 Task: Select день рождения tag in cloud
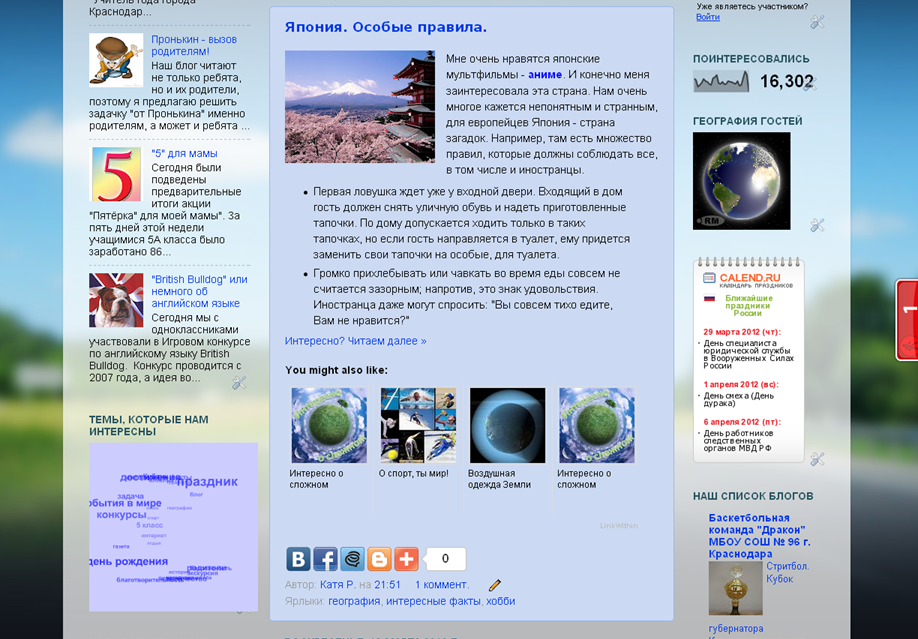click(129, 561)
